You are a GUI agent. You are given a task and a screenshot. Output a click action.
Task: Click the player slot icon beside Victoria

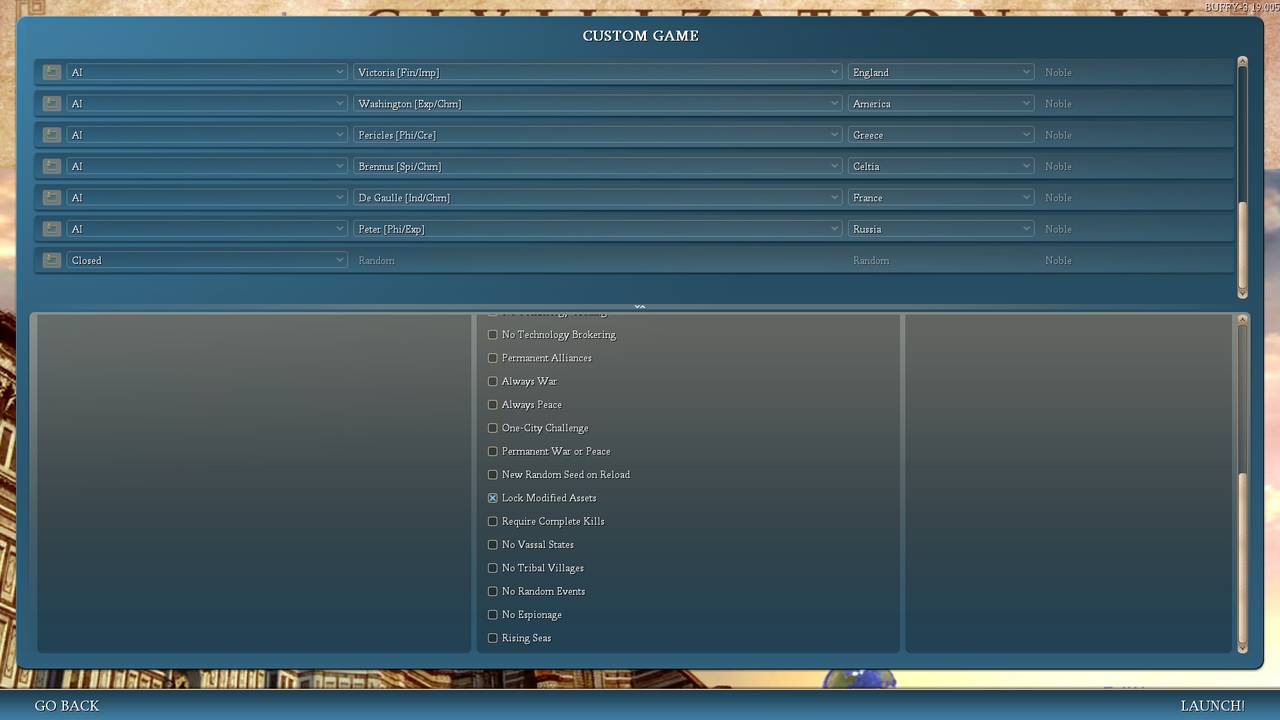(51, 72)
